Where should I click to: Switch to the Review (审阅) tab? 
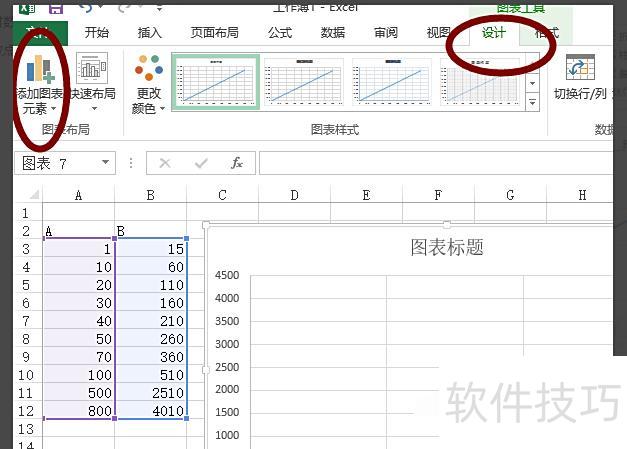point(385,33)
